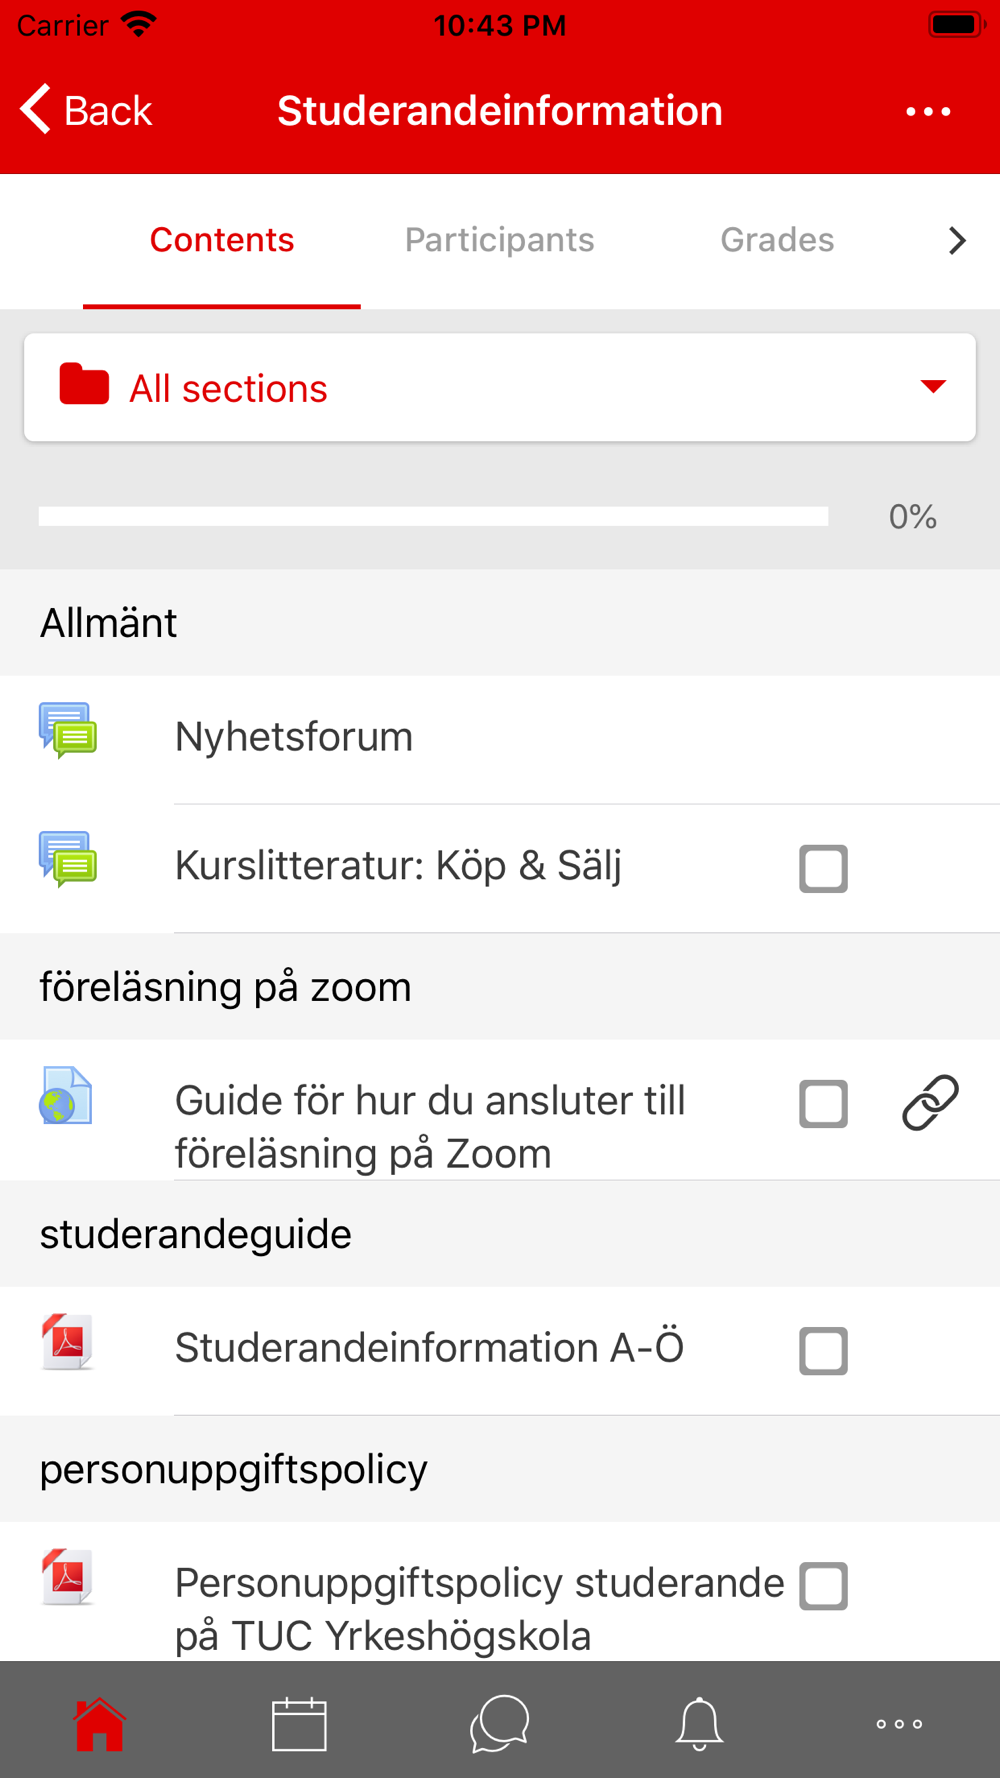1000x1778 pixels.
Task: Open the calendar icon in bottom bar
Action: click(299, 1723)
